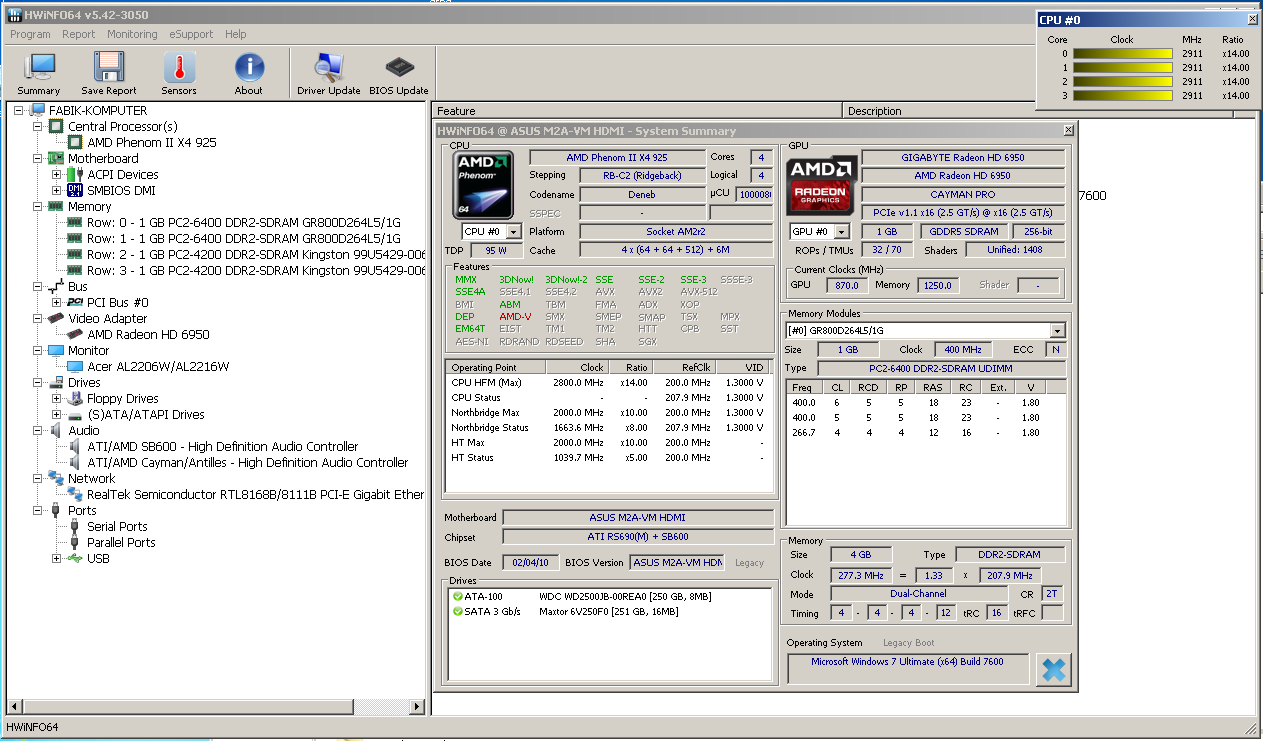
Task: Select Parallel Ports tree item
Action: 121,542
